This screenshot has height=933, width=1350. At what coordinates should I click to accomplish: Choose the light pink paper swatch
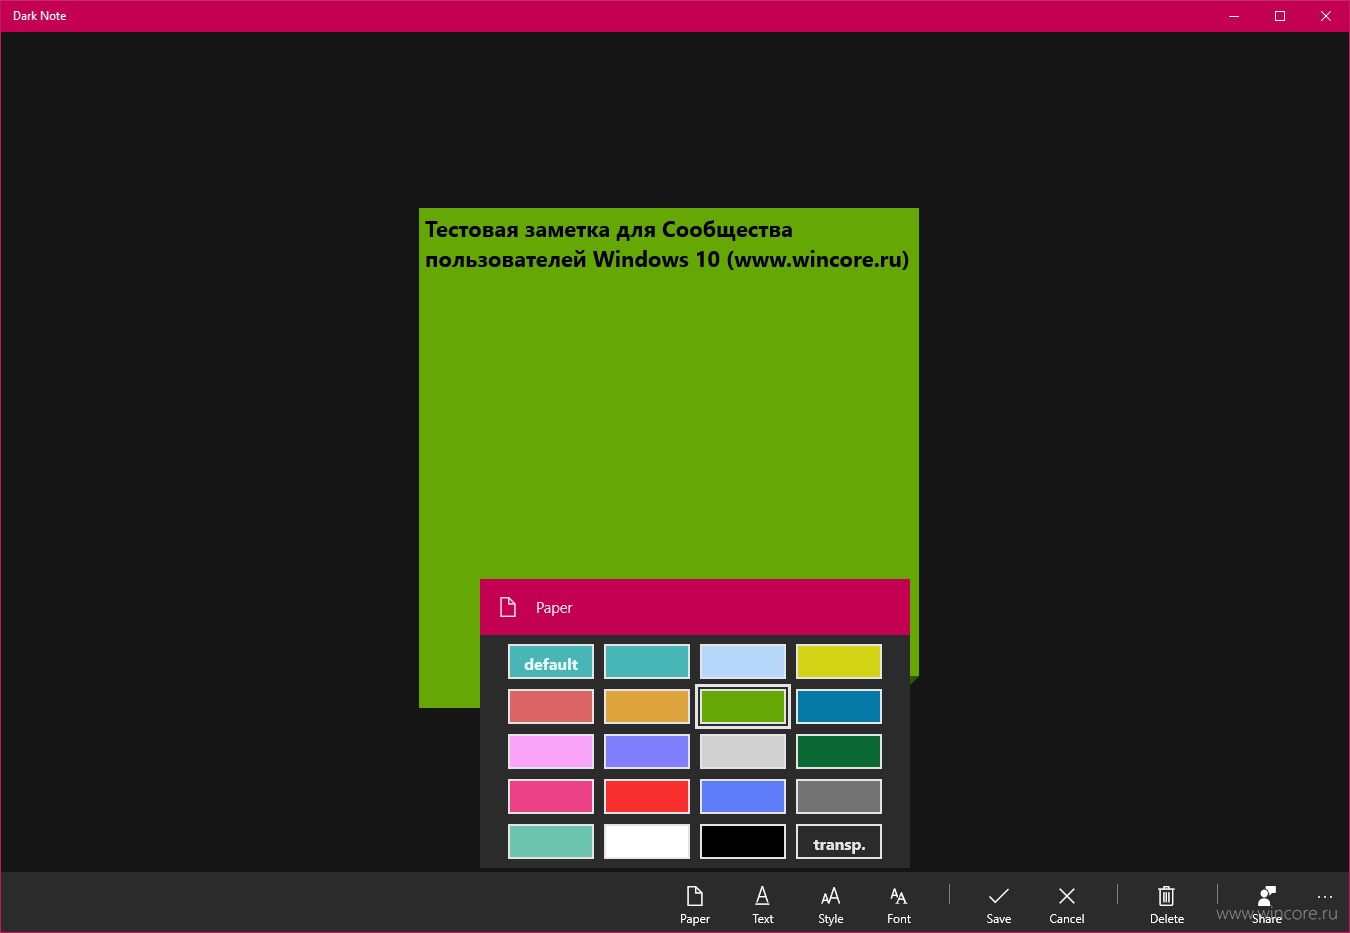551,752
